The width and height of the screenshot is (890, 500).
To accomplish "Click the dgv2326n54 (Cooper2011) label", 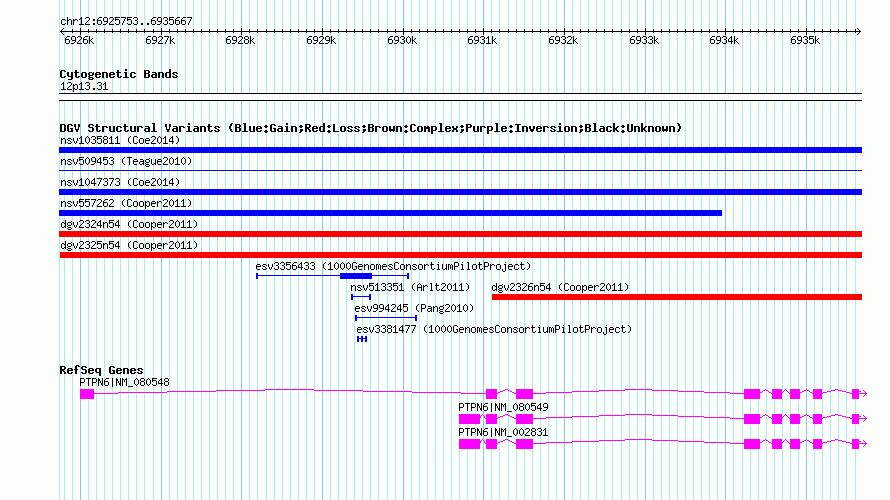I will coord(560,287).
